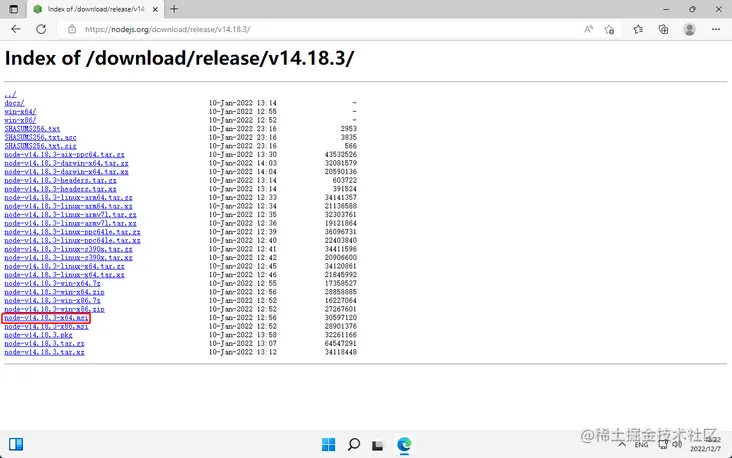Click Microsoft Edge taskbar icon
Viewport: 732px width, 458px height.
[x=404, y=444]
